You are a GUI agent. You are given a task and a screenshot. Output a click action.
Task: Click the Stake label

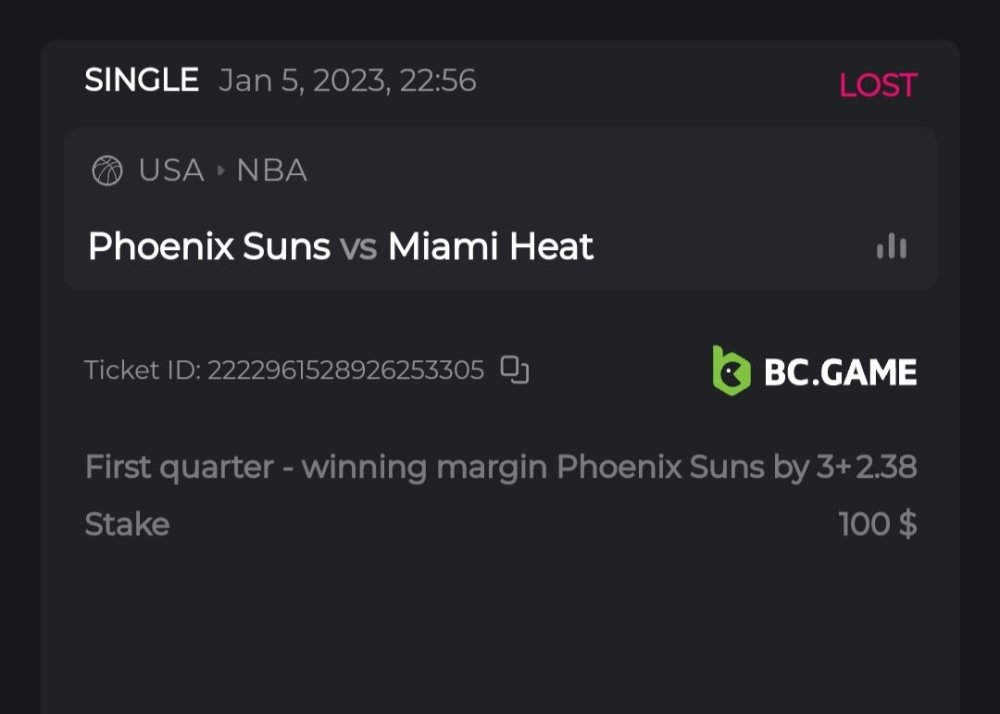(127, 524)
